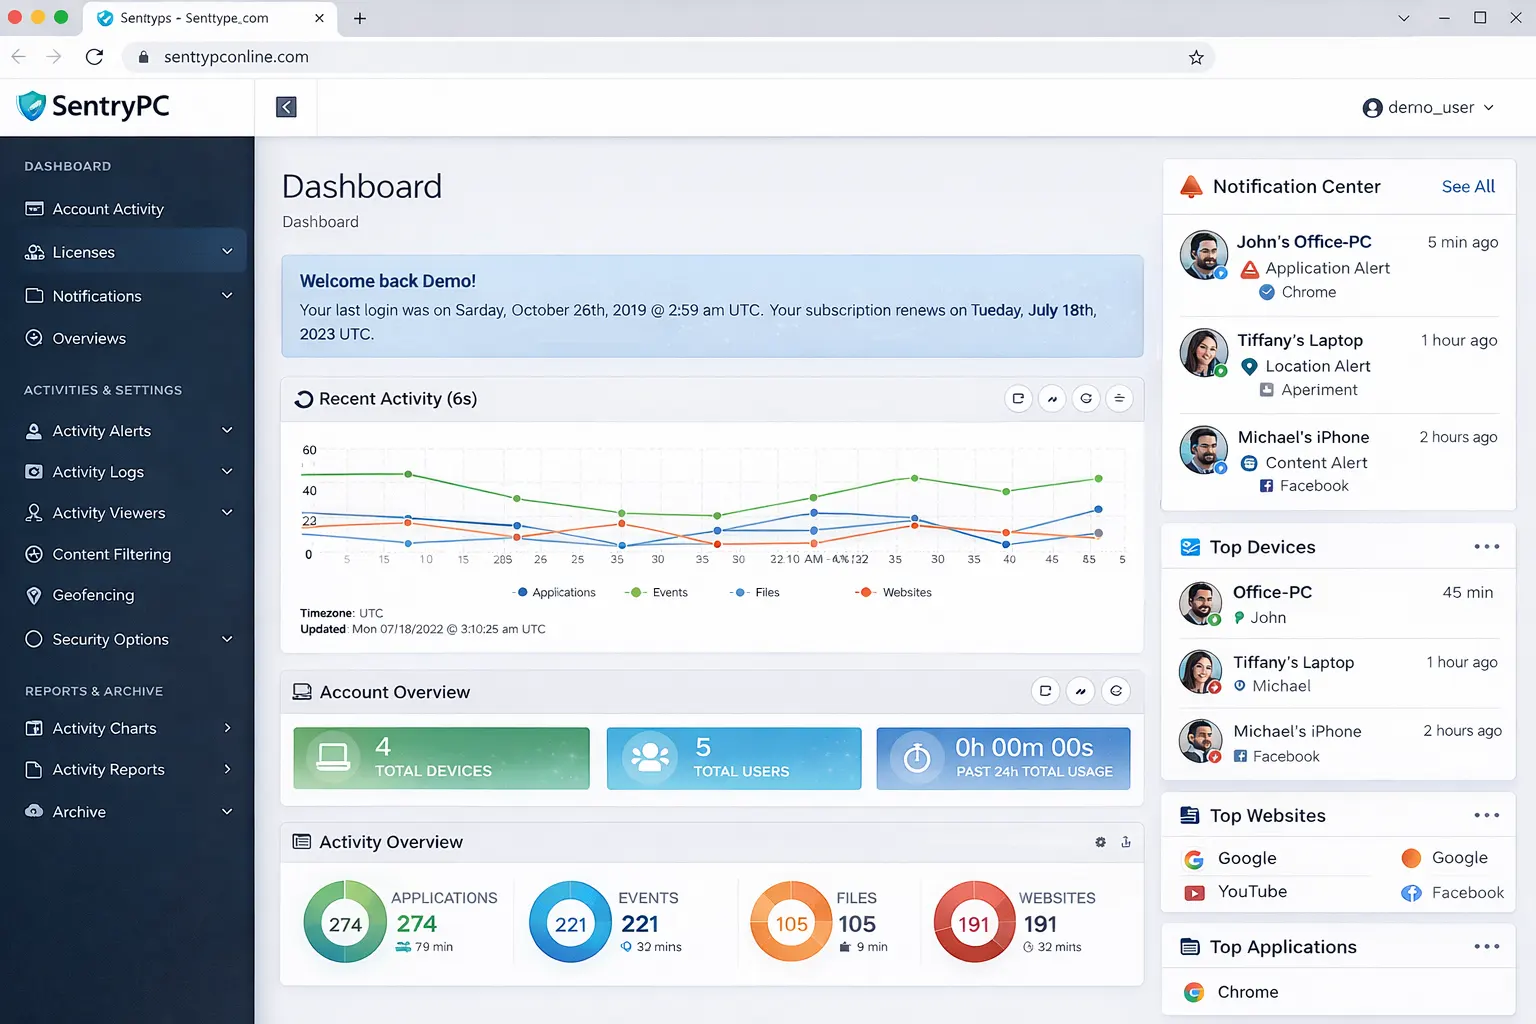Screen dimensions: 1536x1024
Task: Select Content Filtering in the sidebar
Action: pos(110,554)
